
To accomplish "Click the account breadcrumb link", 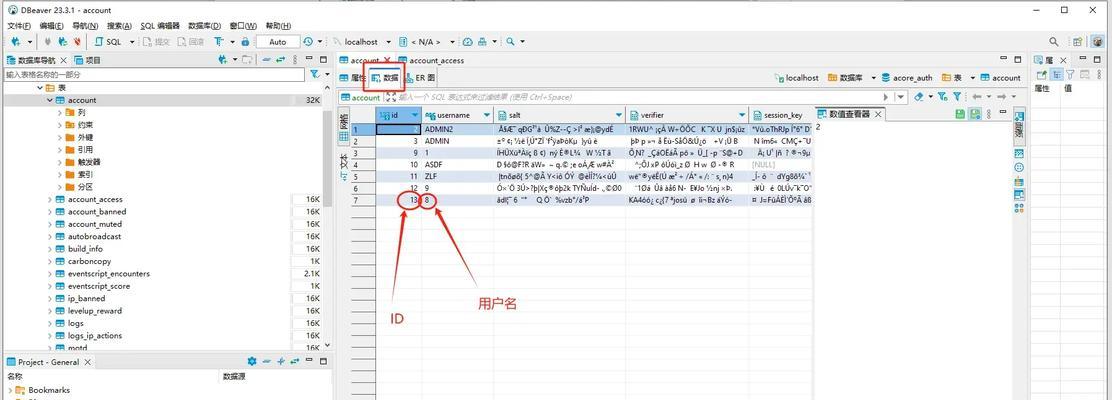I will point(1001,78).
